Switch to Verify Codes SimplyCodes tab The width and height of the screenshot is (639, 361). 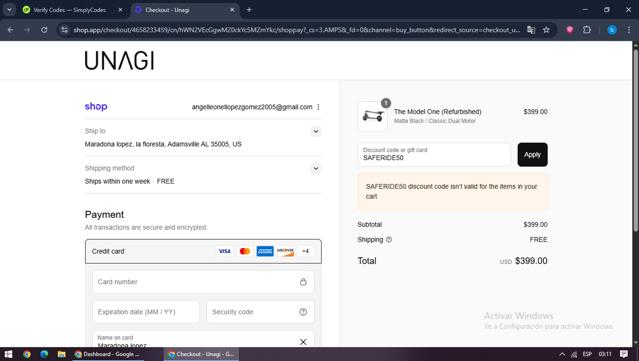pos(69,10)
